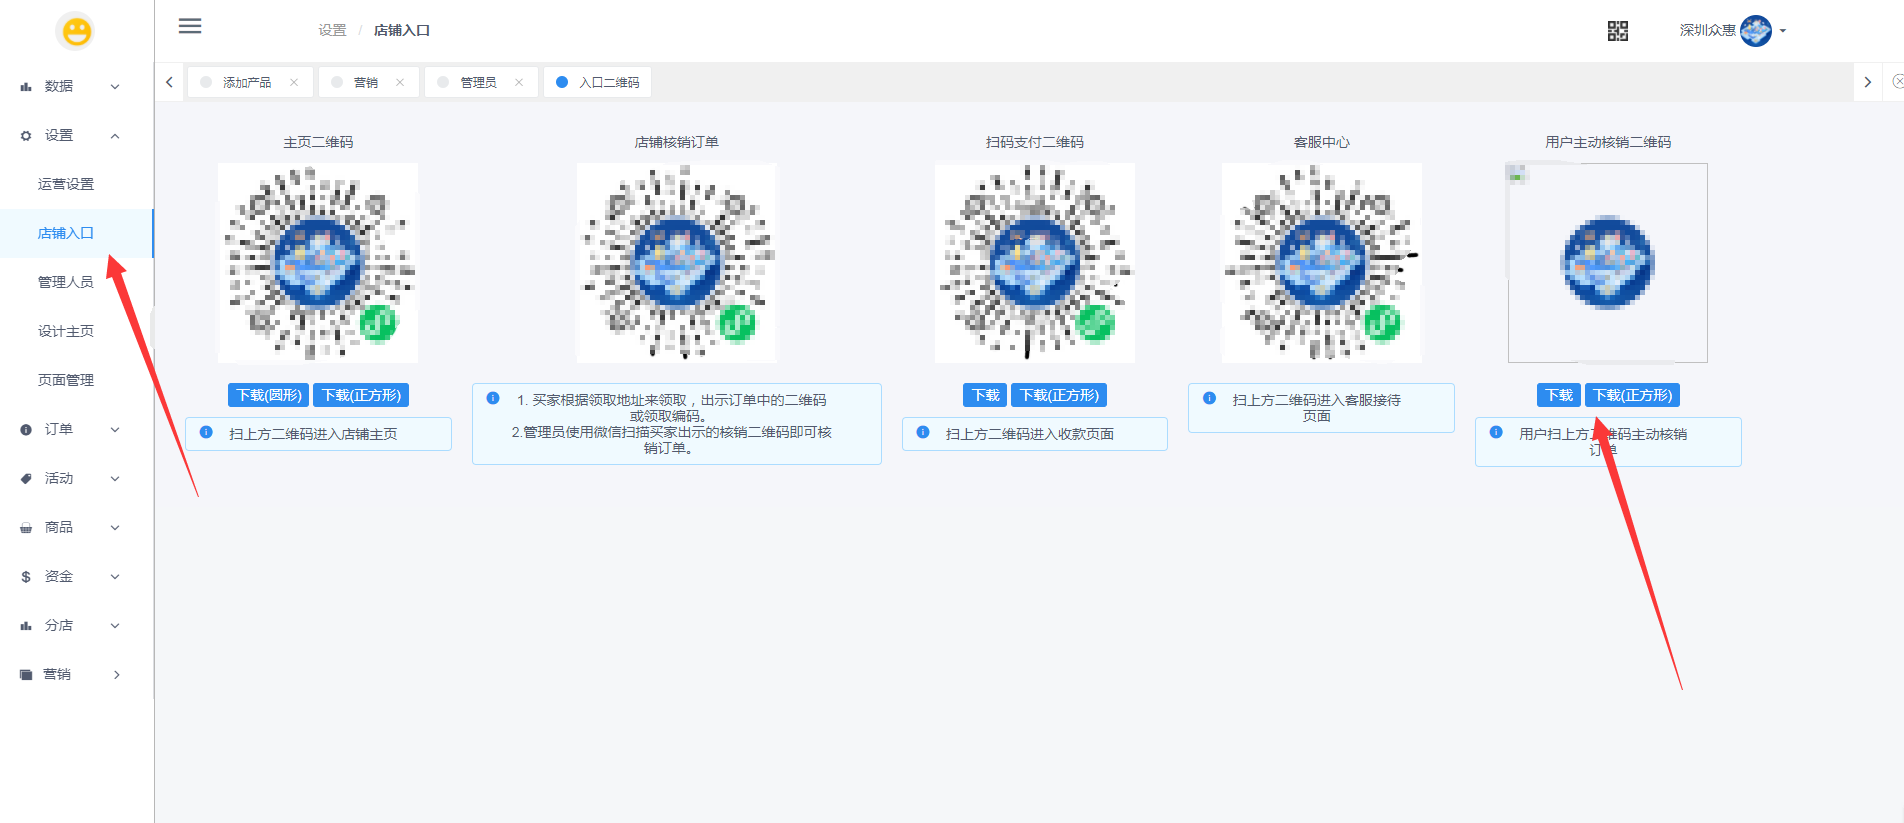Image resolution: width=1904 pixels, height=823 pixels.
Task: Click the 分店 chart icon
Action: pyautogui.click(x=26, y=626)
